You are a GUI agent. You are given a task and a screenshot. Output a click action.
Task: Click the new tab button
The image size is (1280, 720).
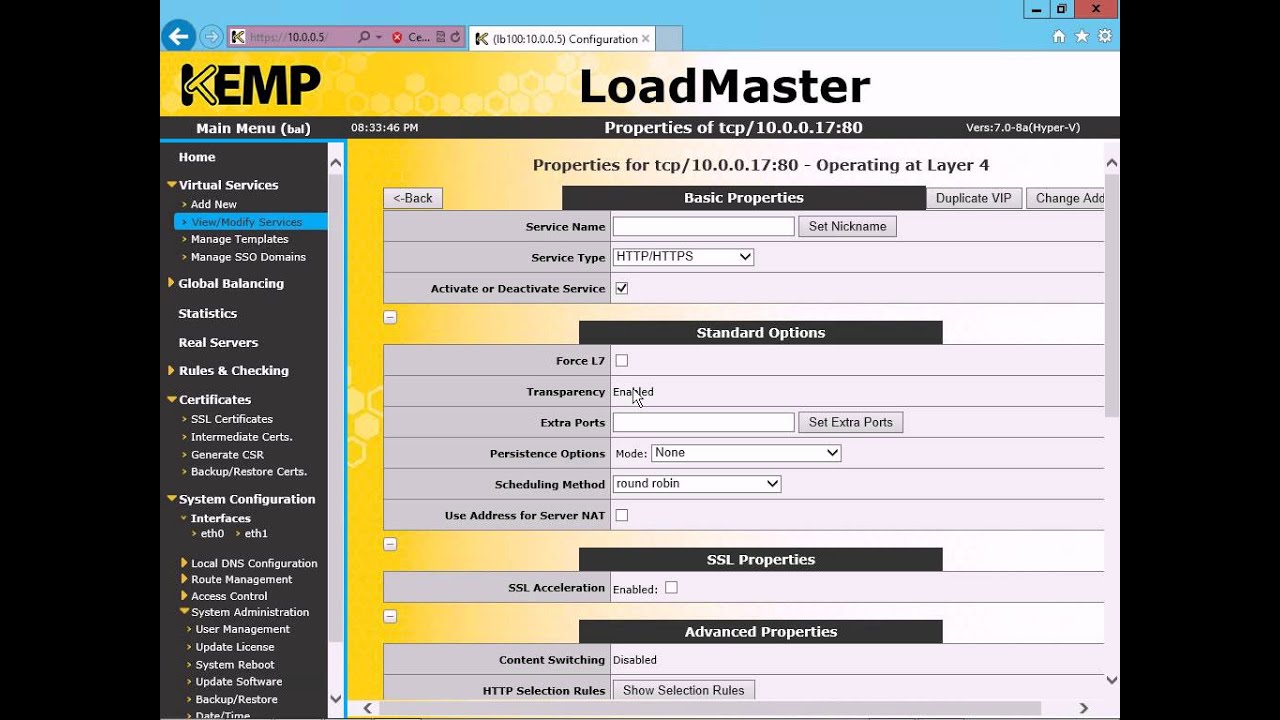pyautogui.click(x=668, y=38)
